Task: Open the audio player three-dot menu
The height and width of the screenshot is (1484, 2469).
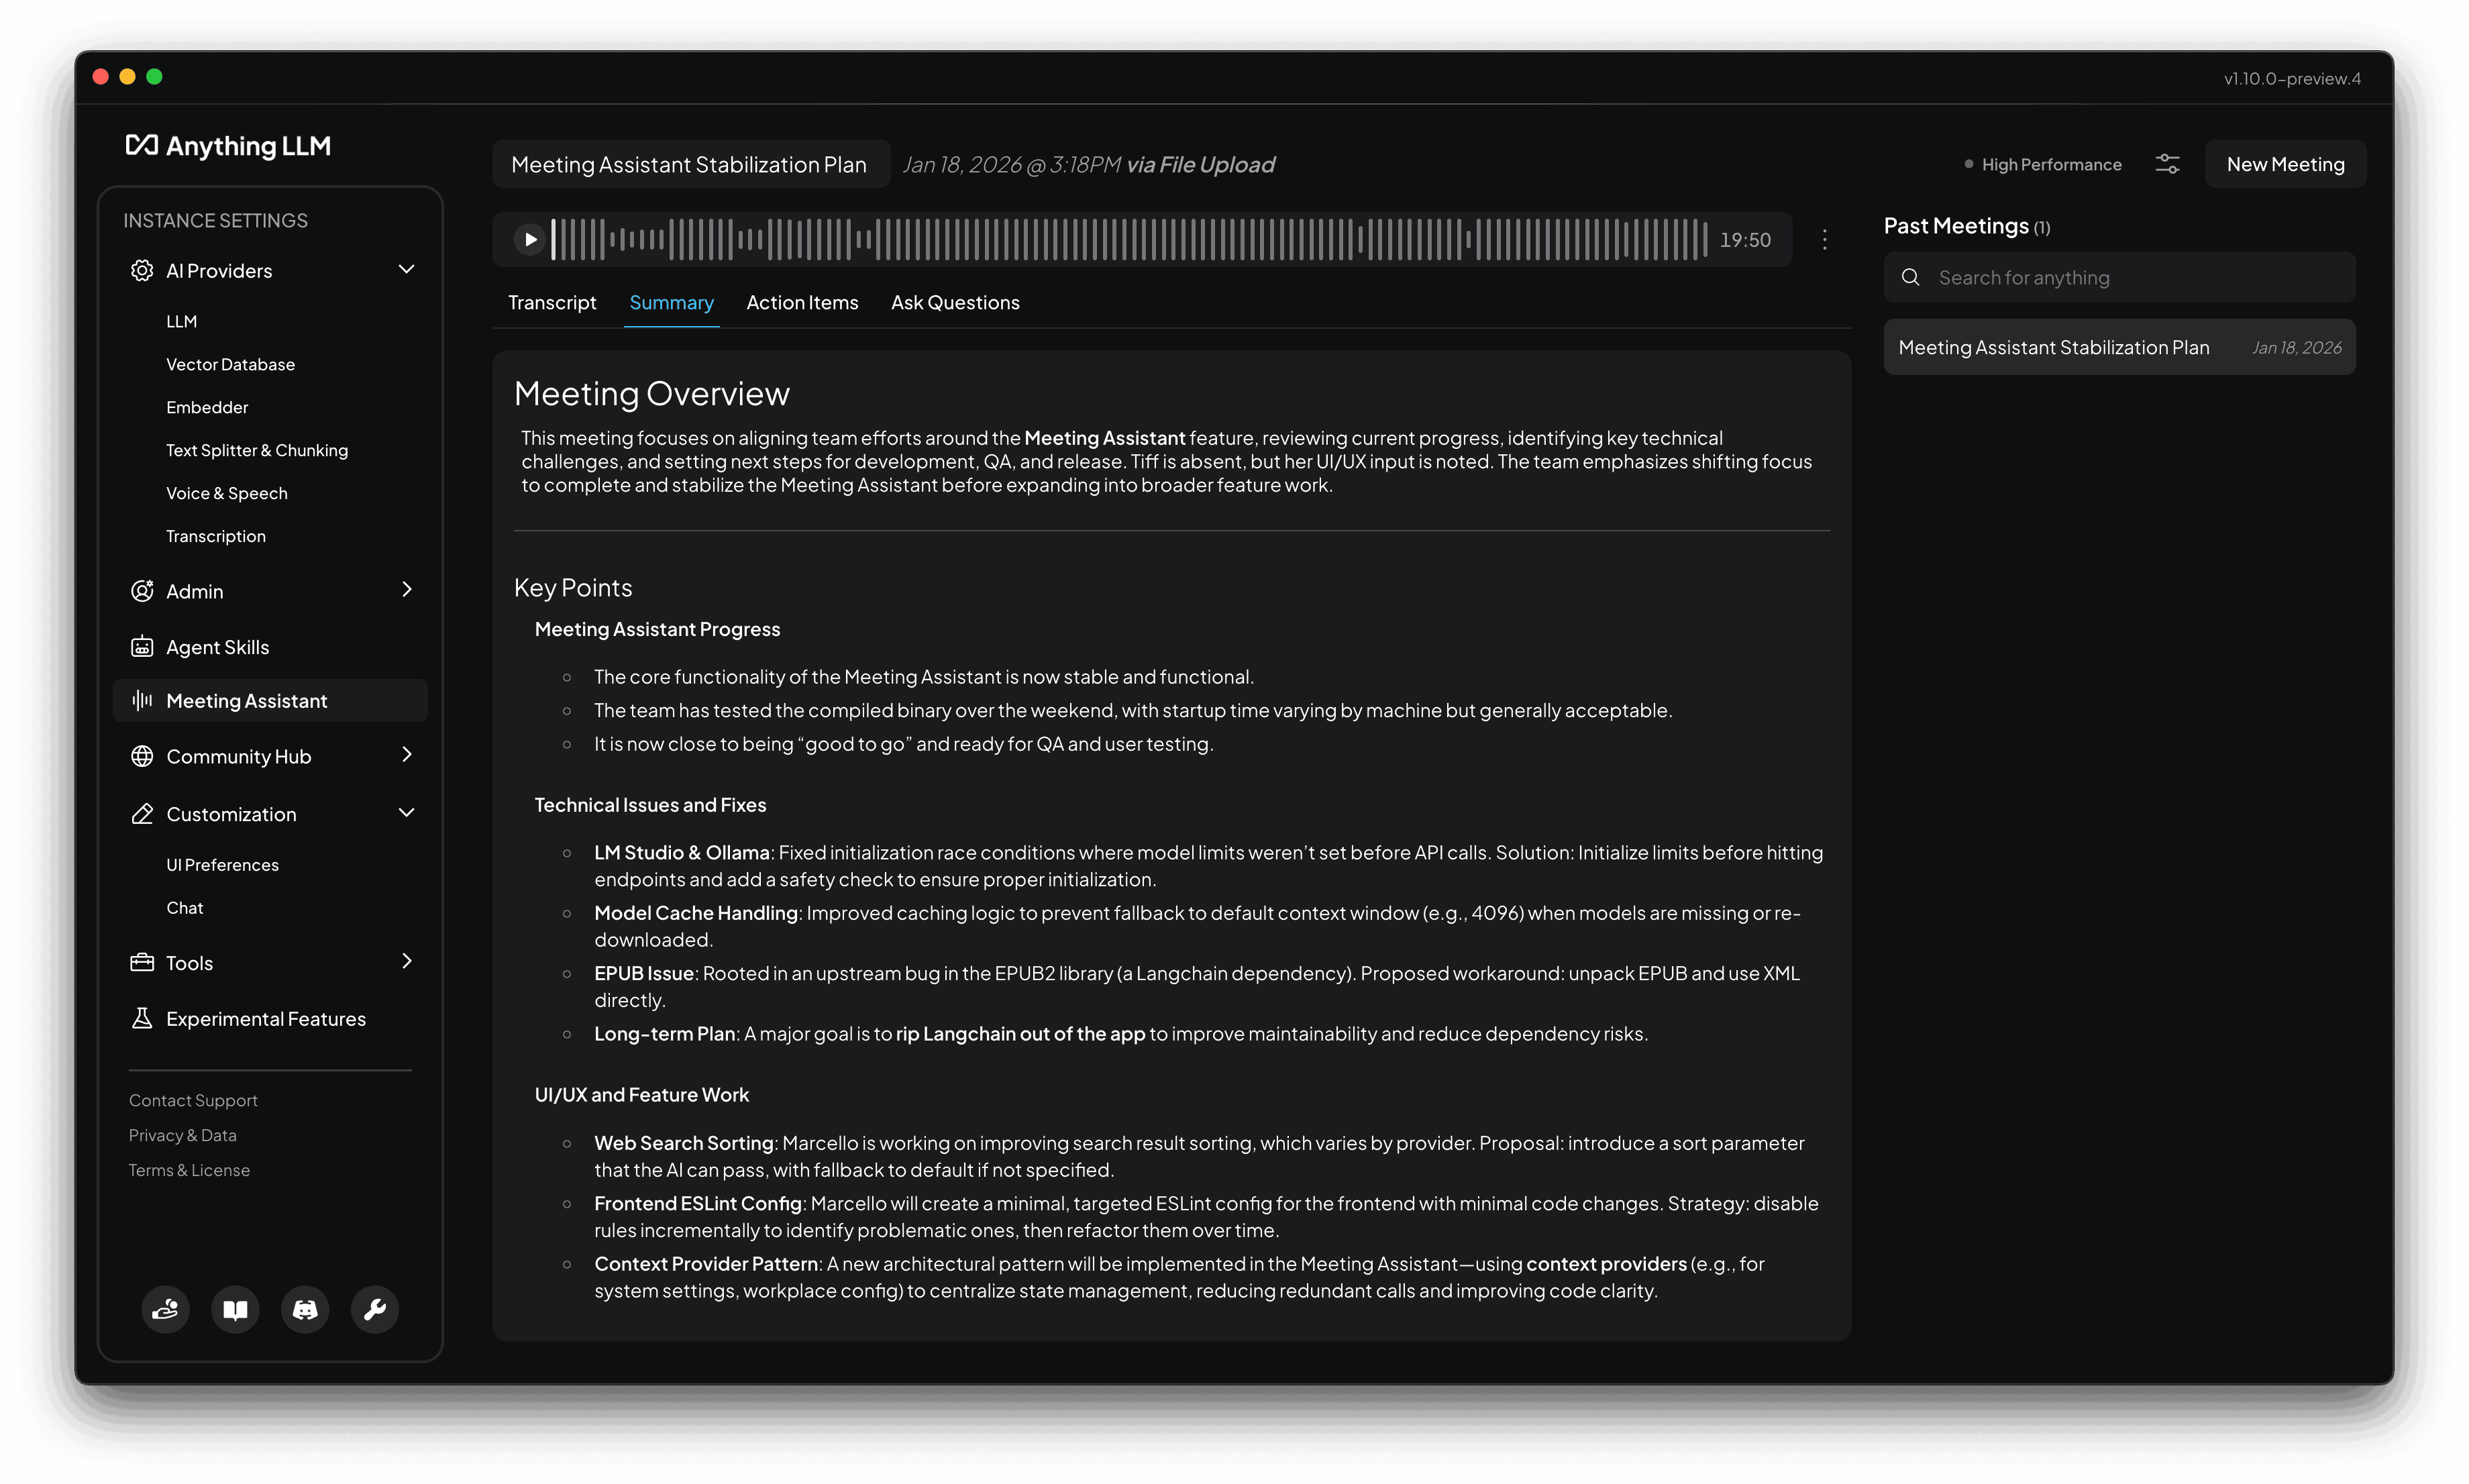Action: 1824,240
